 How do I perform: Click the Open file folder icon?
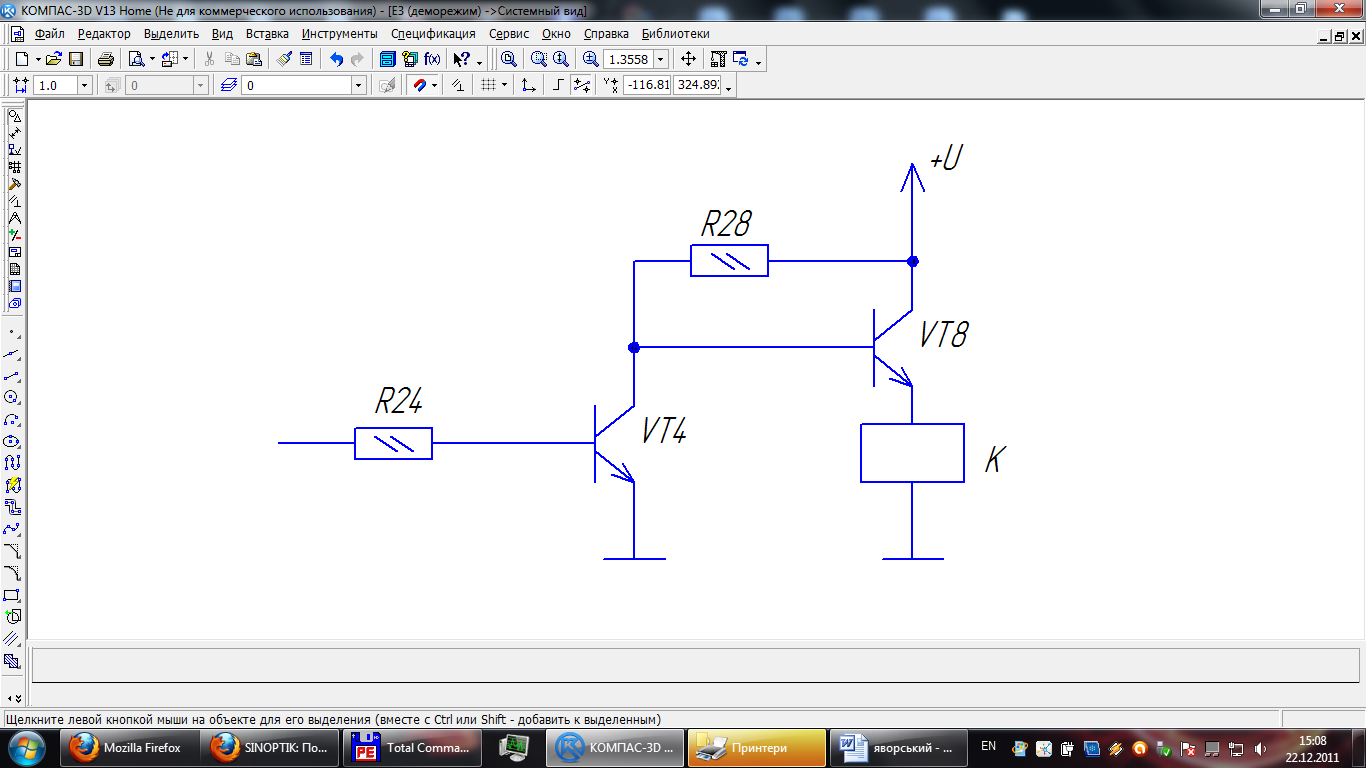pos(54,59)
